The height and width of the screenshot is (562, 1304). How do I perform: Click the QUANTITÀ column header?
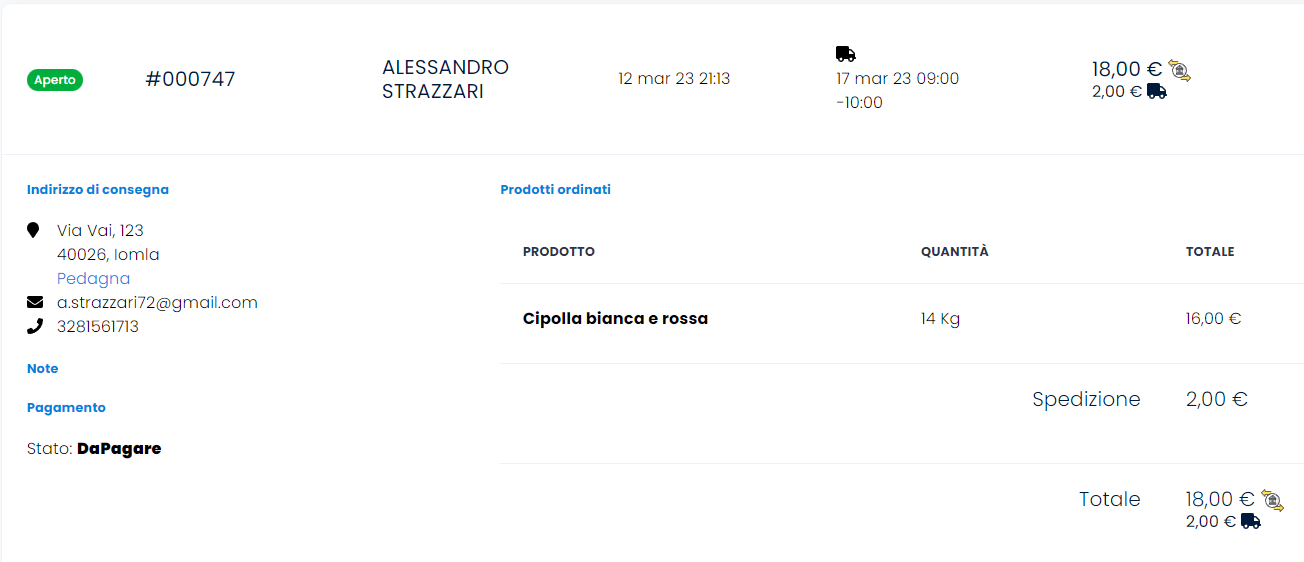point(954,252)
